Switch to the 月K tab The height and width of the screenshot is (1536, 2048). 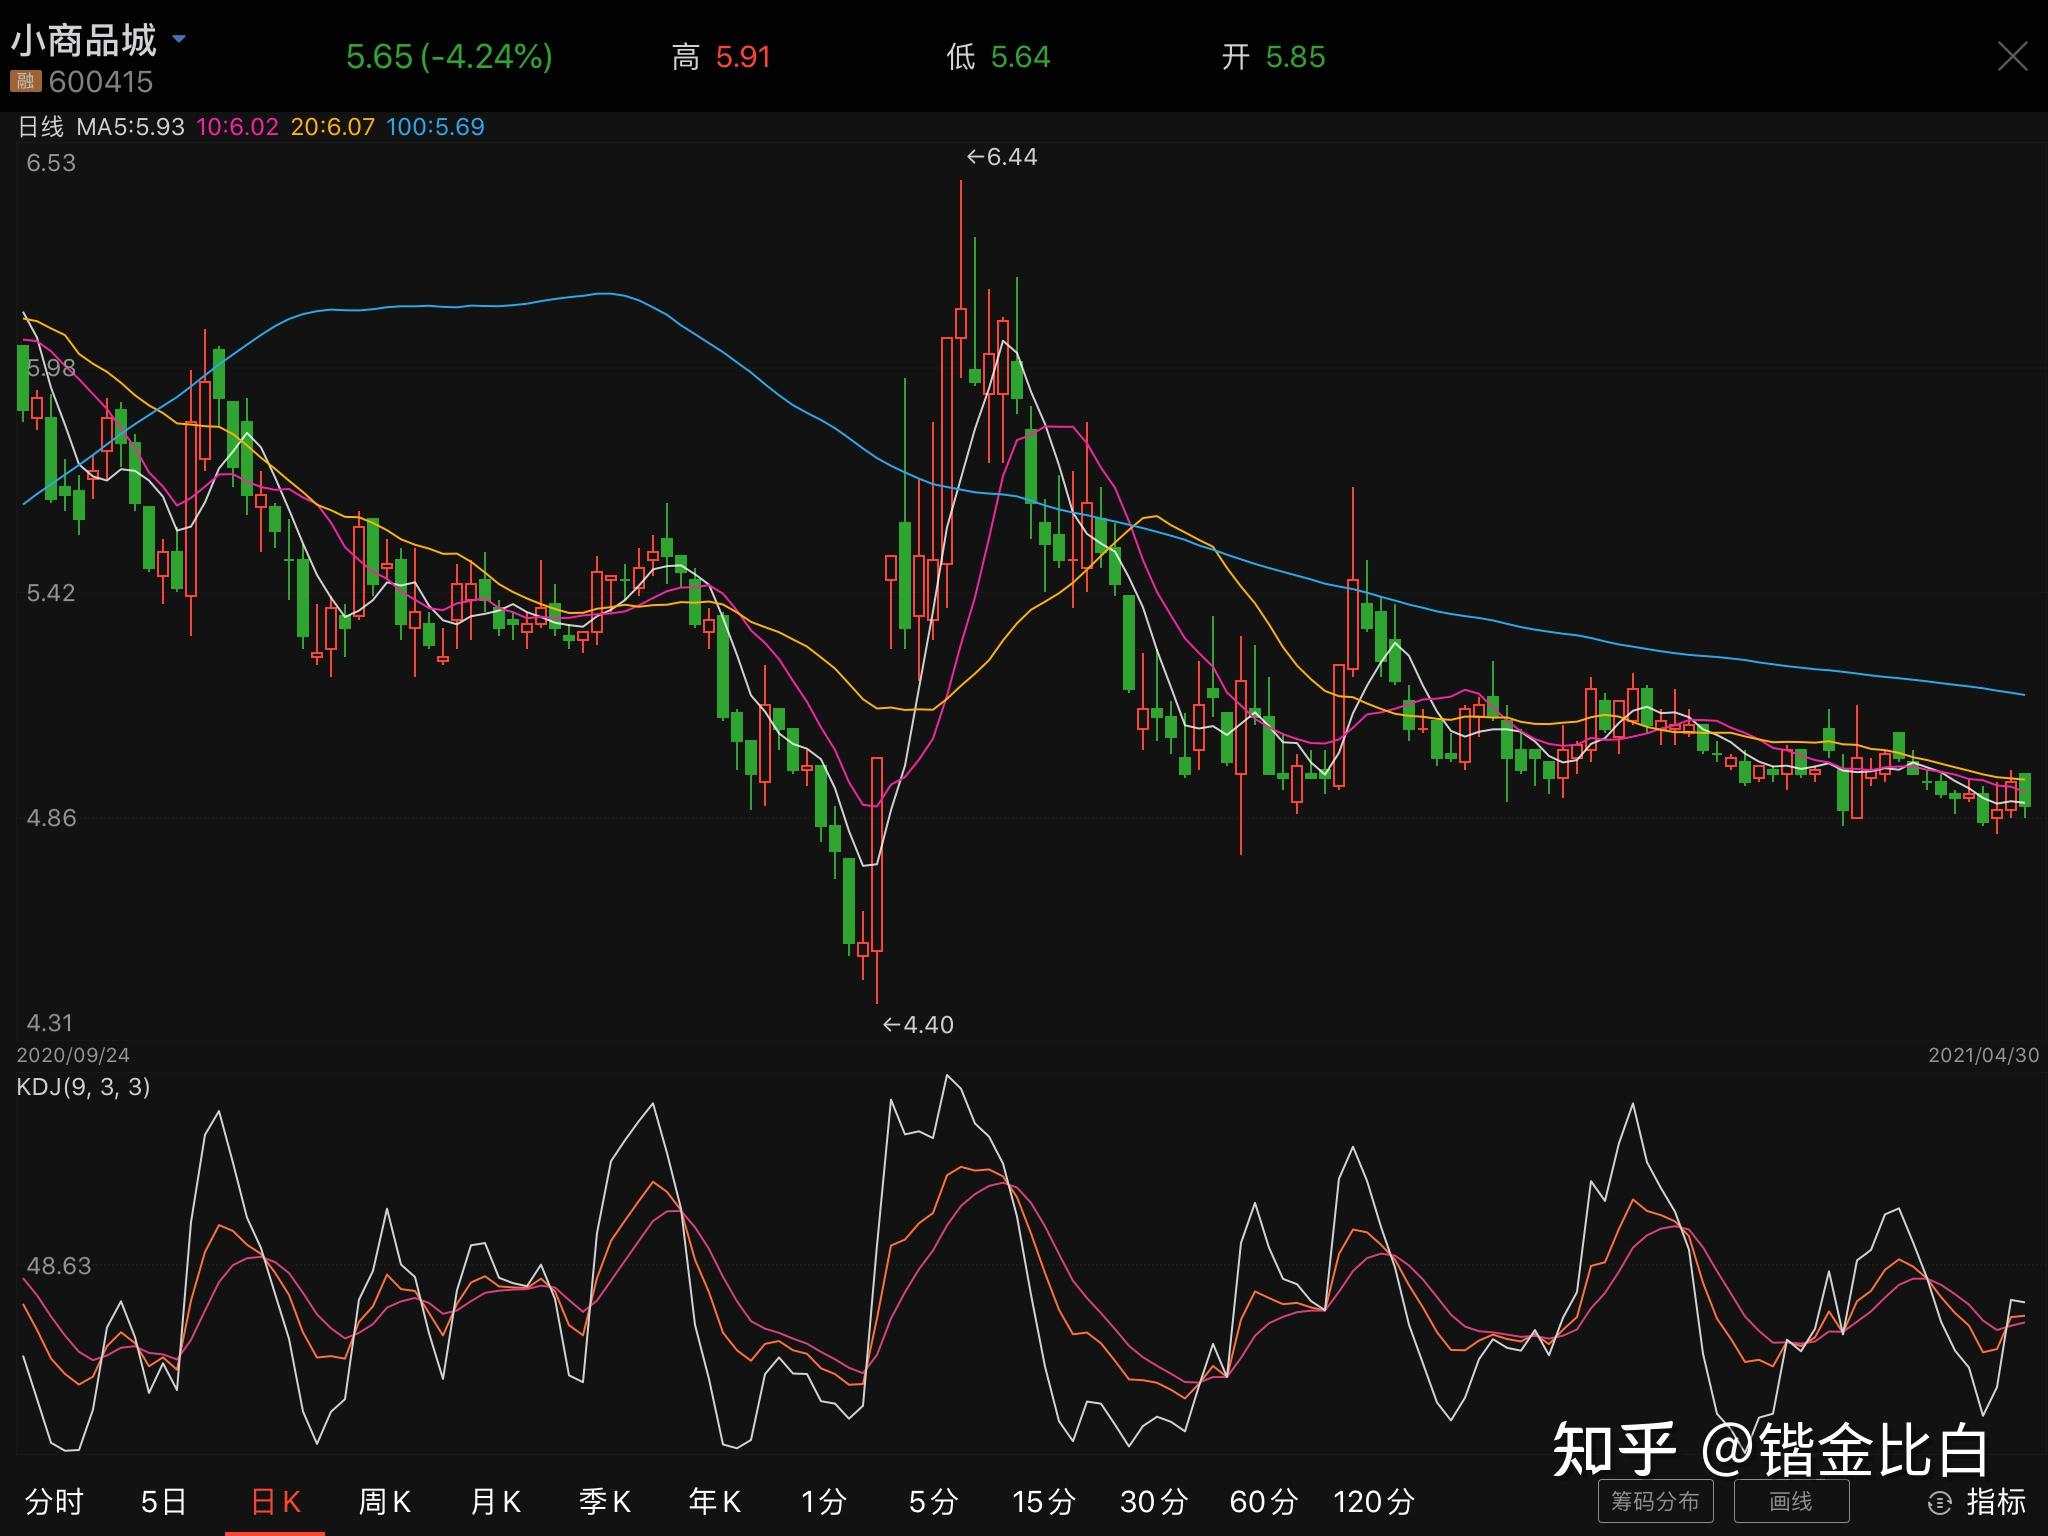click(495, 1501)
